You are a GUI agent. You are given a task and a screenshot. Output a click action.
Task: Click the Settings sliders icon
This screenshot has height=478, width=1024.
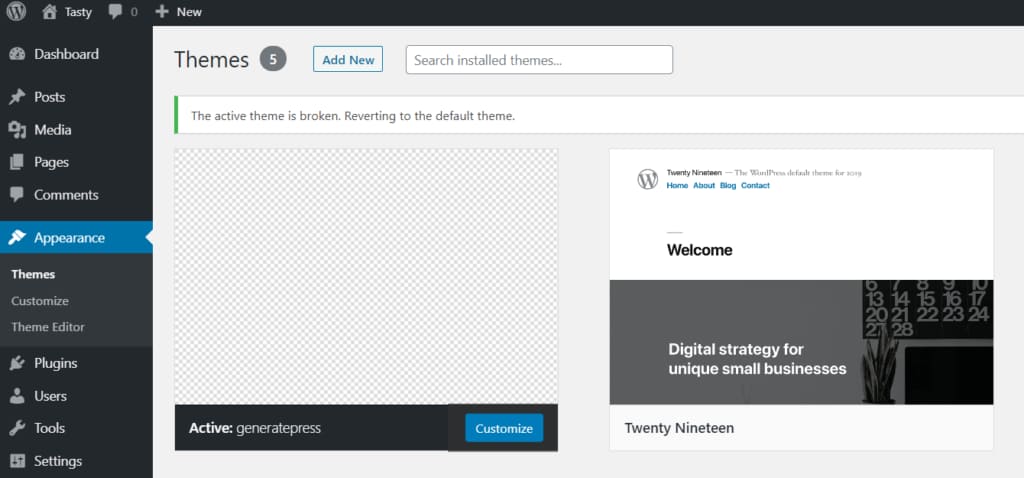click(17, 461)
